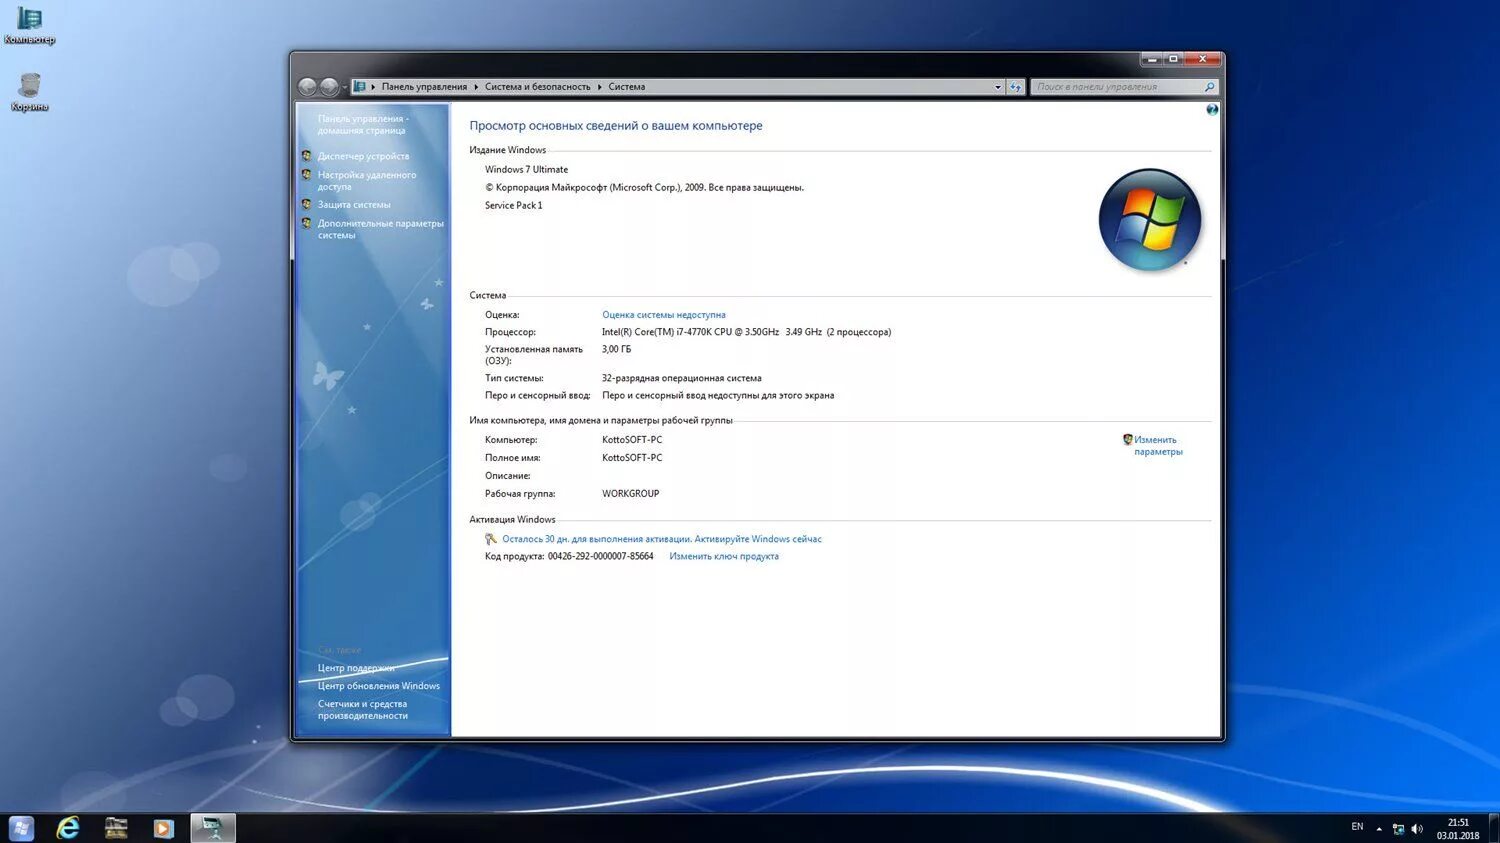
Task: Show hidden tray icons arrow
Action: (1379, 829)
